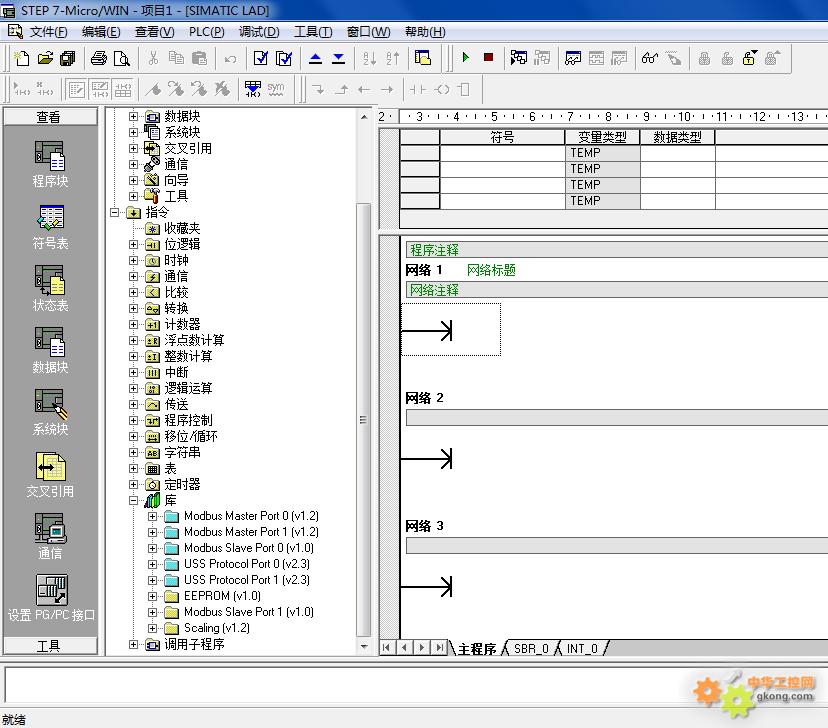Expand Modbus Master Port 0 (v1.2) library
The image size is (828, 728).
153,516
